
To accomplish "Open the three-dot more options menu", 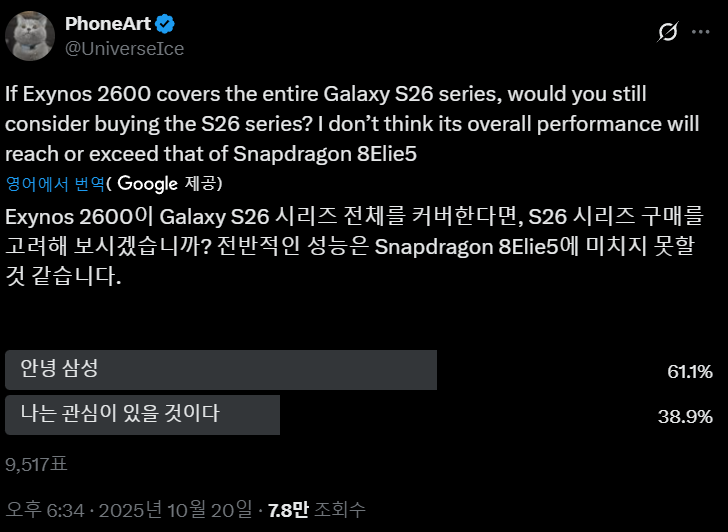I will [x=704, y=33].
